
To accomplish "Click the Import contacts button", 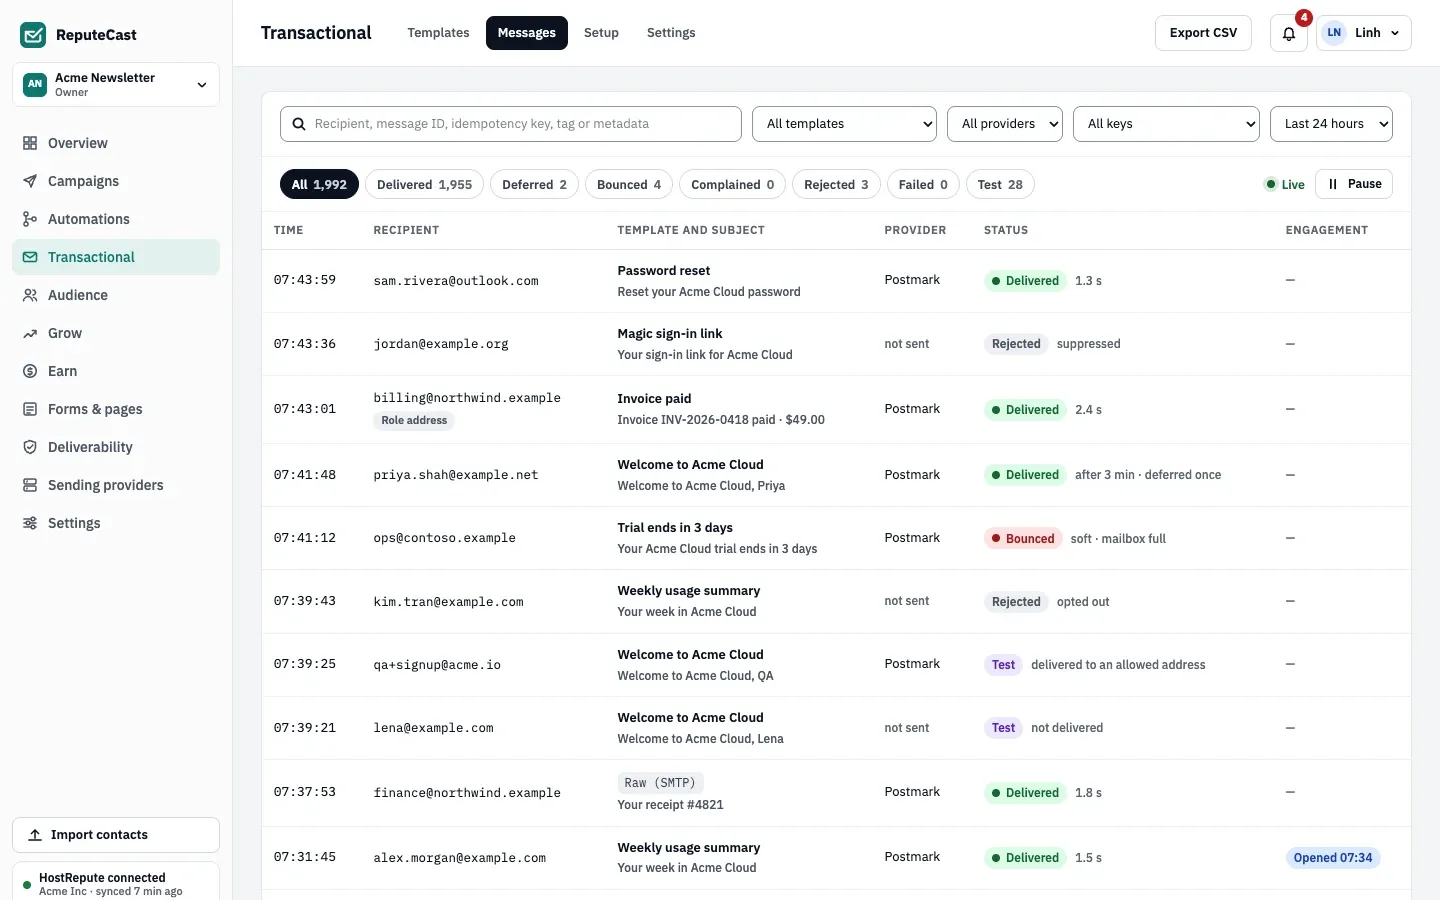I will [x=116, y=835].
